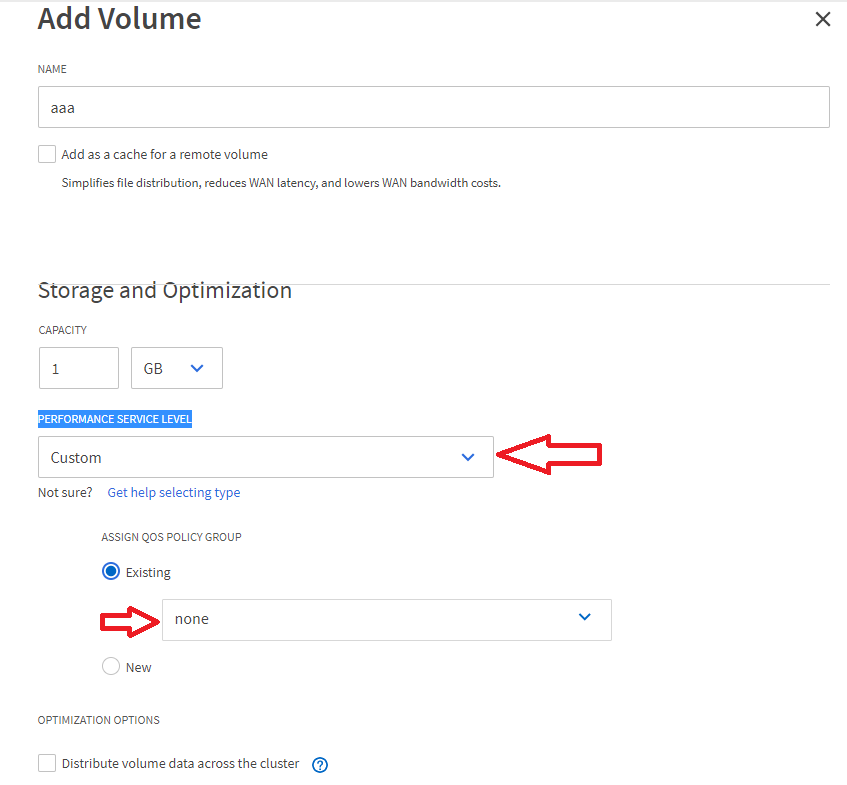Open the capacity unit dropdown showing GB

click(176, 368)
